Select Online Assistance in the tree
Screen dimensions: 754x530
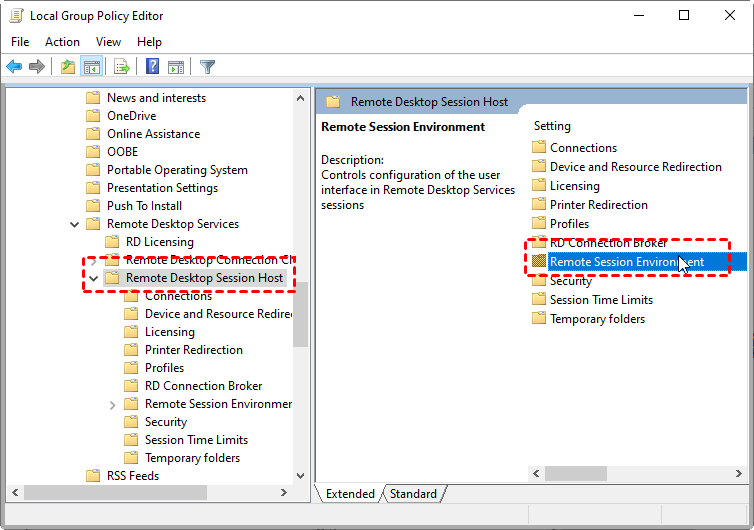[153, 134]
